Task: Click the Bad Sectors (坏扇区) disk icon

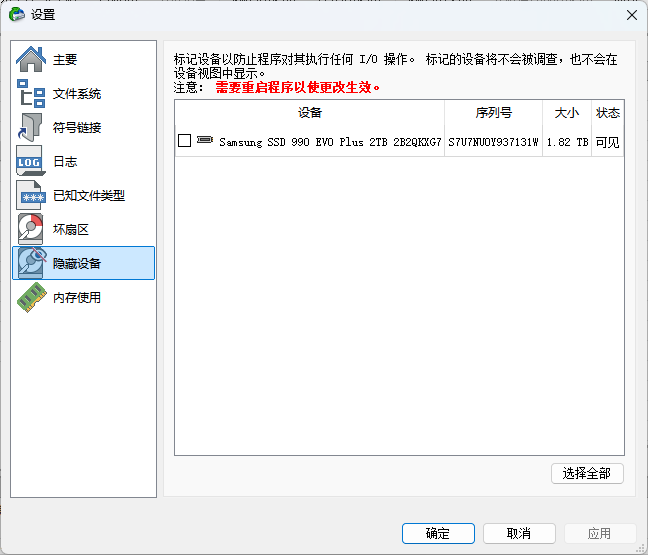Action: click(x=31, y=230)
